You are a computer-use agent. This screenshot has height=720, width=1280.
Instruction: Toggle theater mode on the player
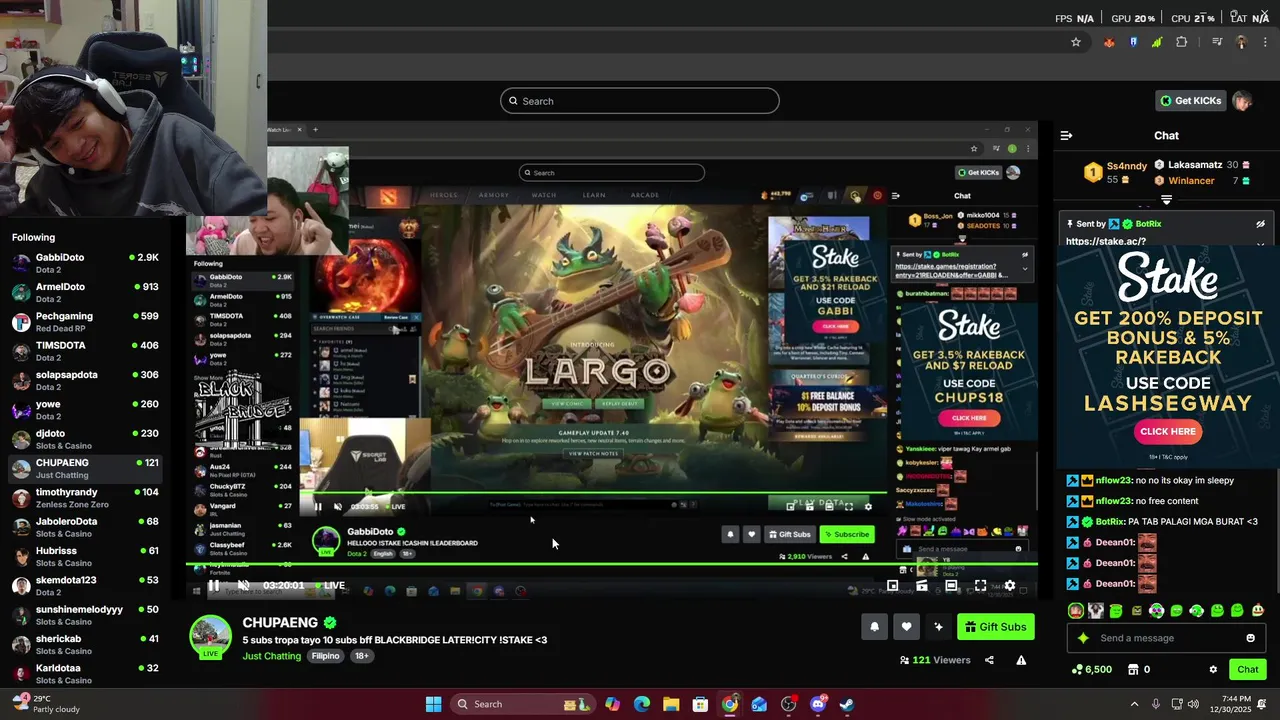(x=951, y=586)
